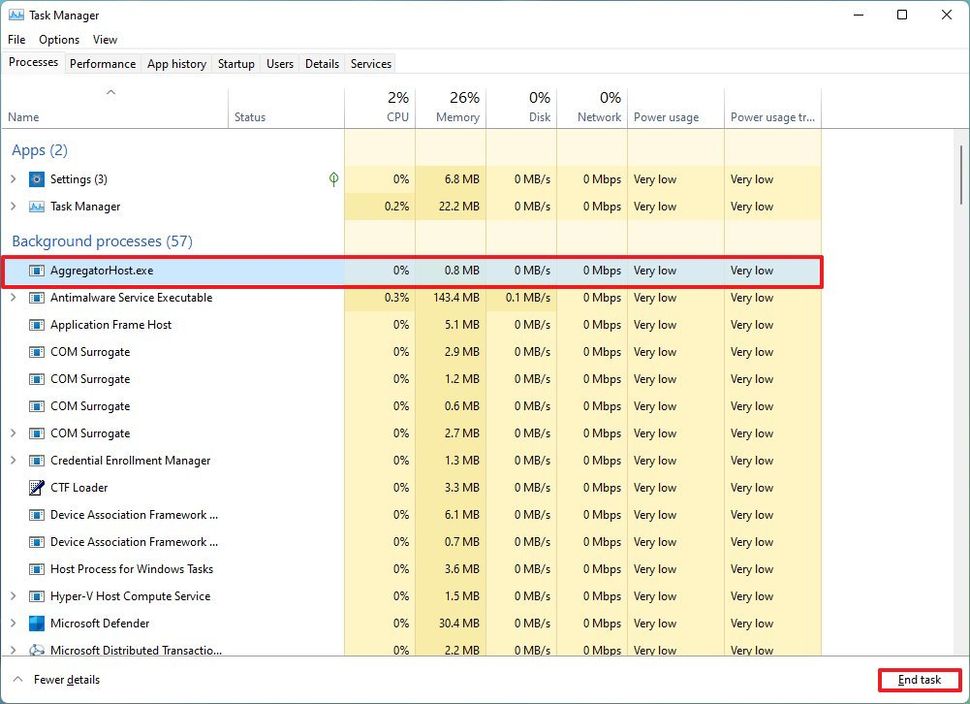Click the Microsoft Defender shield icon
Viewport: 970px width, 704px height.
point(34,623)
